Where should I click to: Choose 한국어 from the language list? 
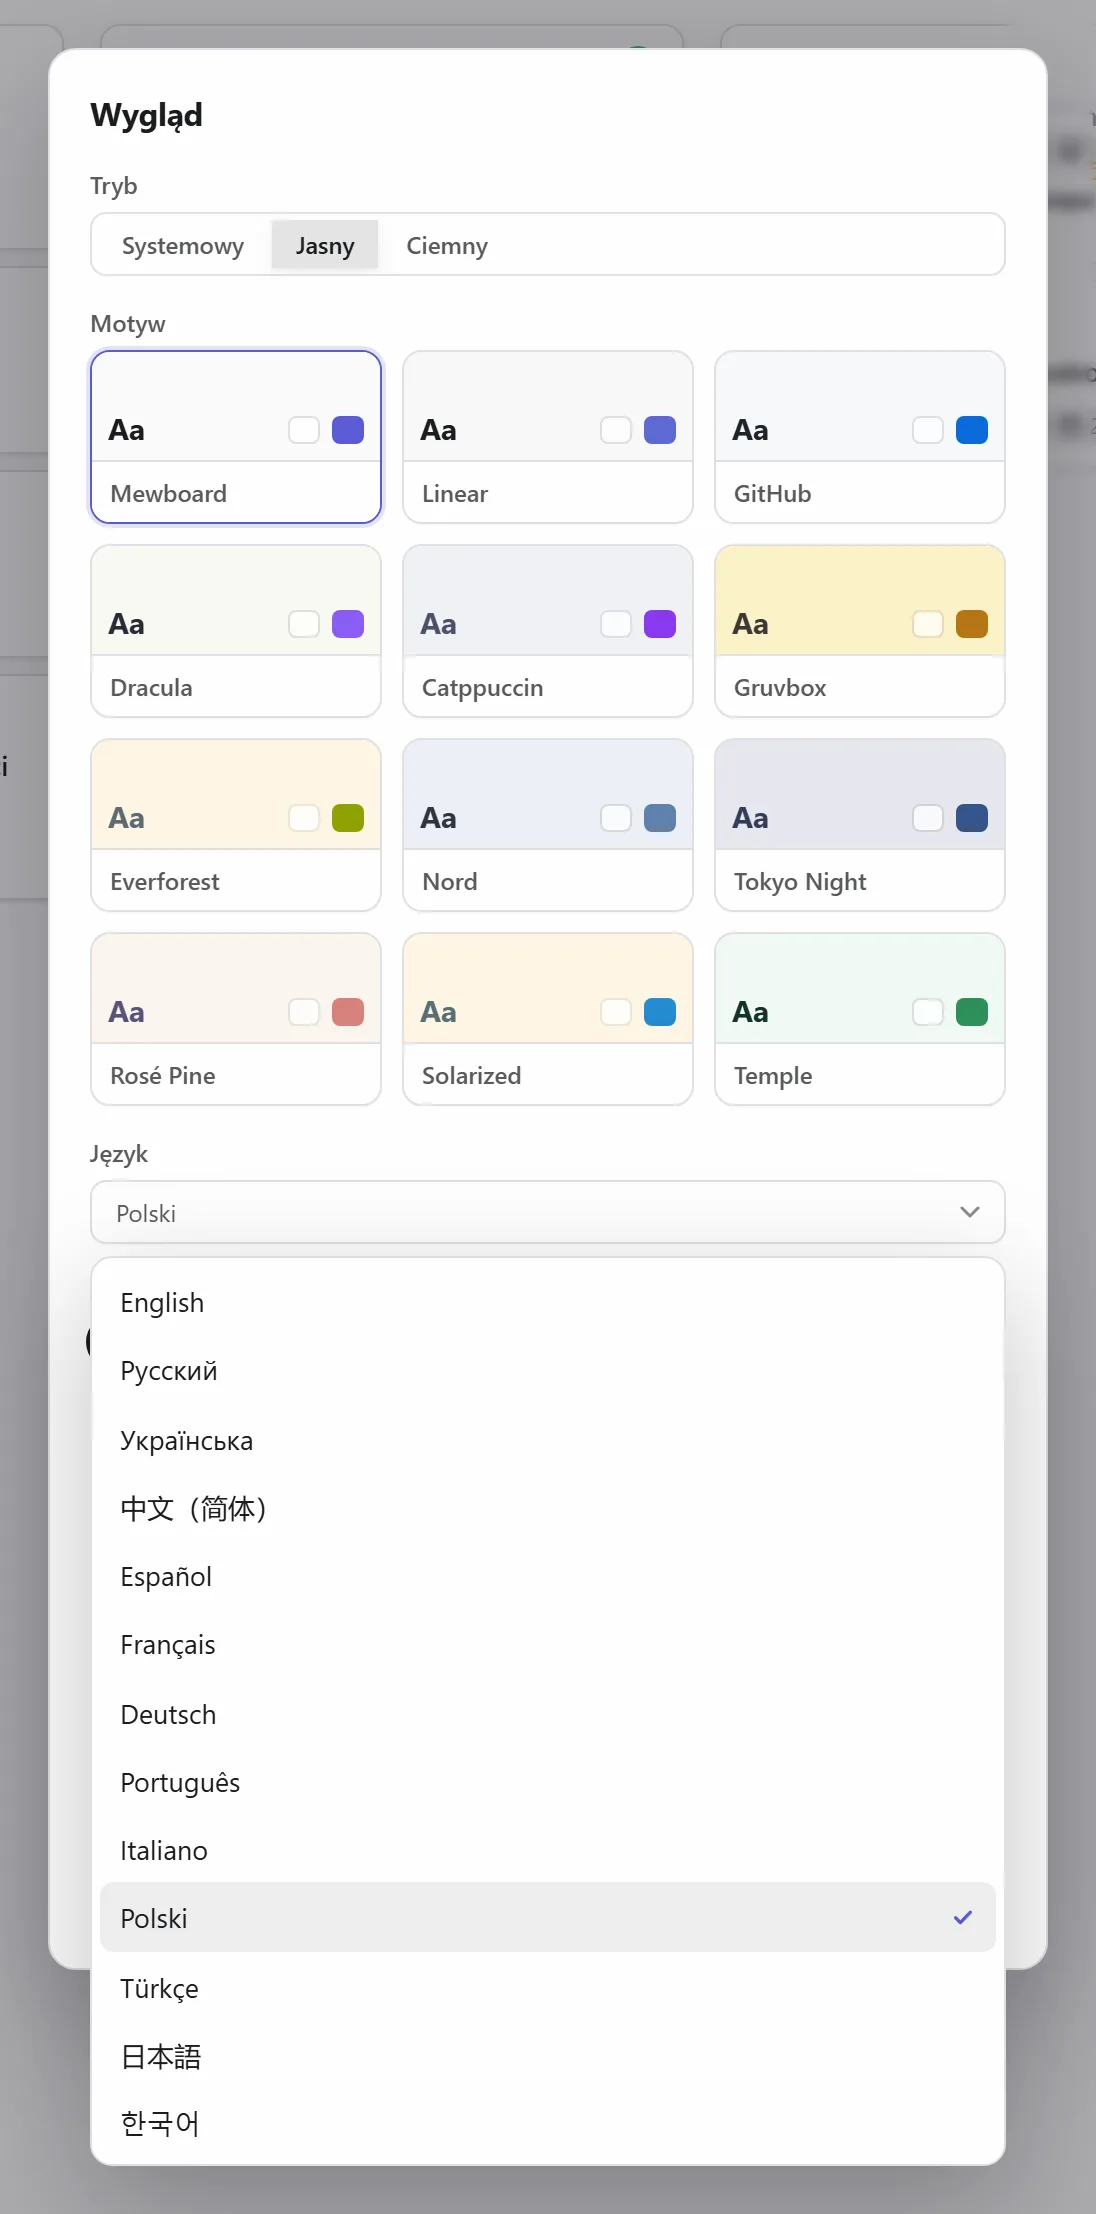coord(548,2123)
